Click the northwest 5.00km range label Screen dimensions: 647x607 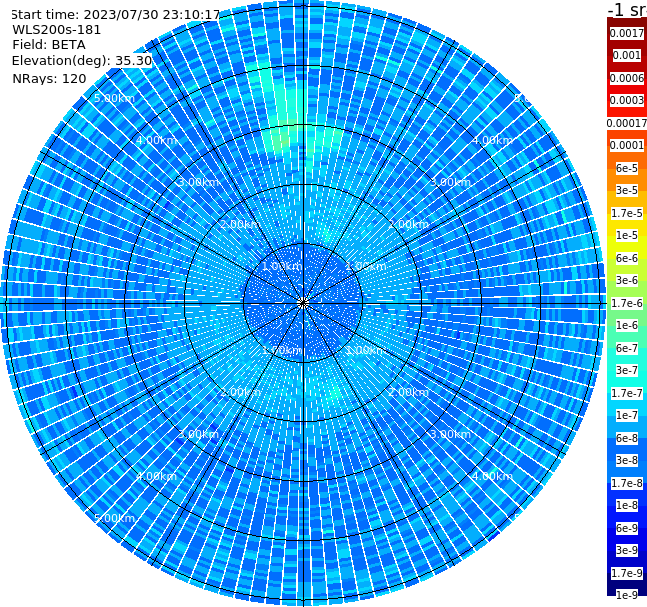click(114, 98)
